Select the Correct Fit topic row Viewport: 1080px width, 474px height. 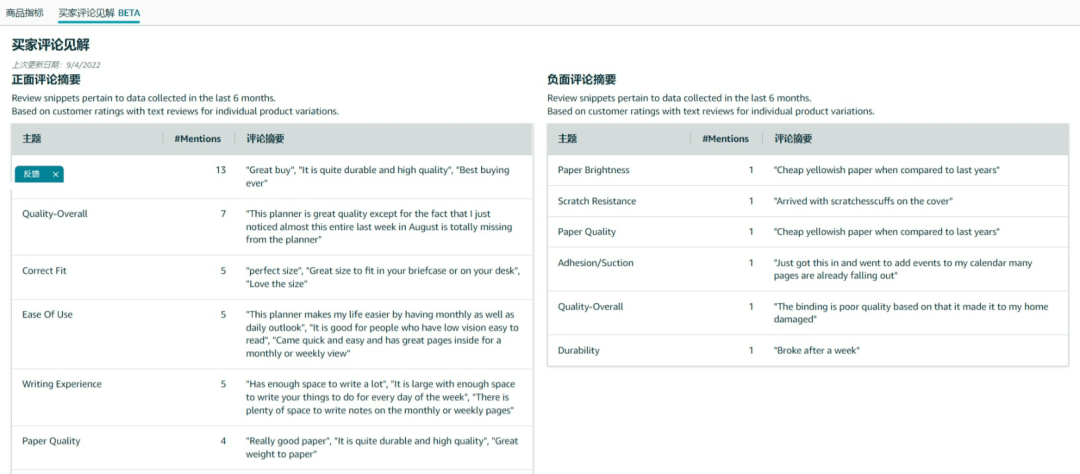coord(45,270)
